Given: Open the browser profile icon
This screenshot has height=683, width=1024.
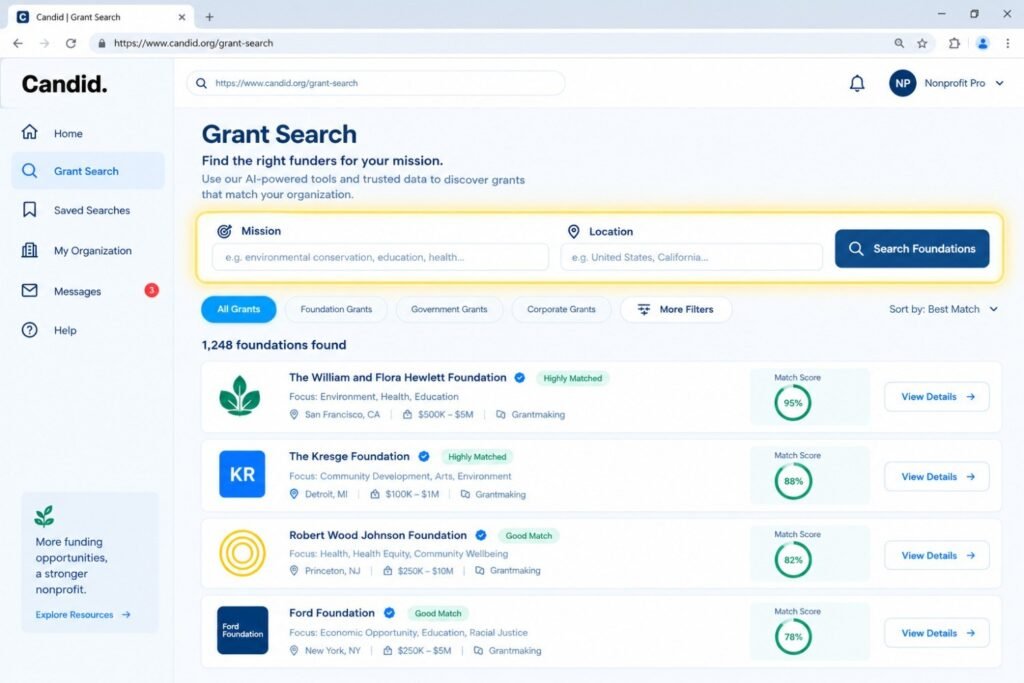Looking at the screenshot, I should 982,43.
